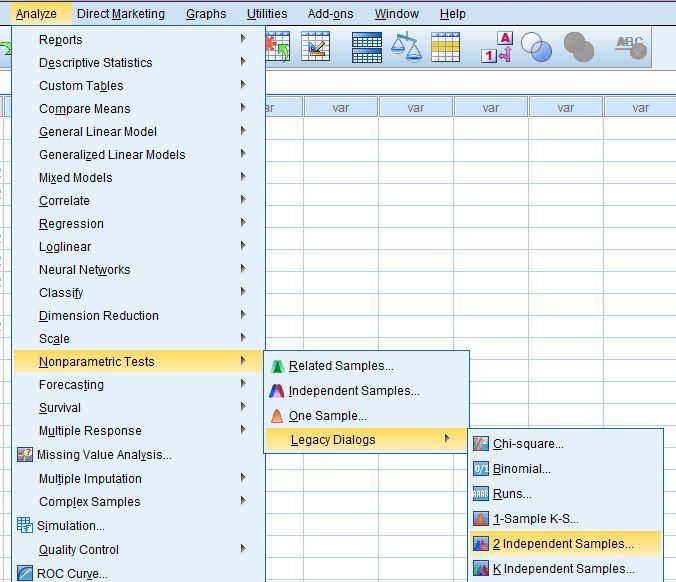The width and height of the screenshot is (676, 582).
Task: Click the Related Samples green icon
Action: [x=277, y=366]
